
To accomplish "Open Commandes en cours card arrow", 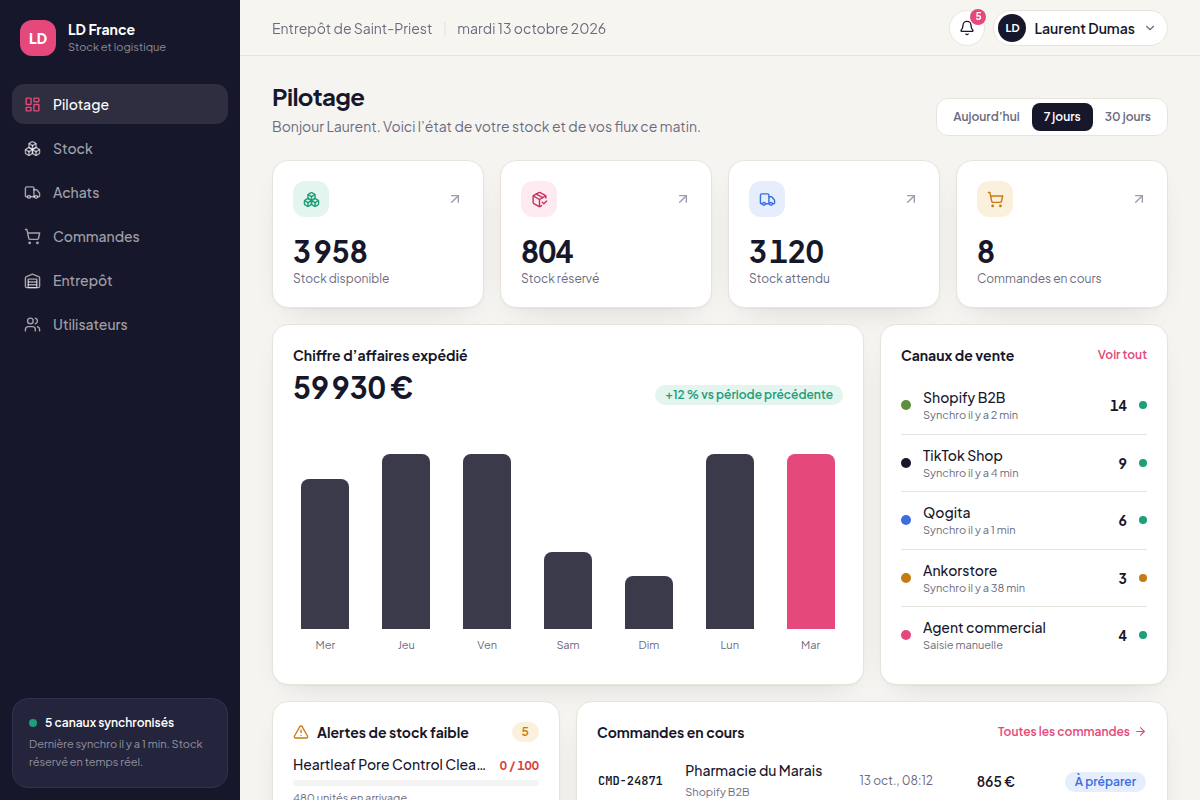I will [1139, 199].
